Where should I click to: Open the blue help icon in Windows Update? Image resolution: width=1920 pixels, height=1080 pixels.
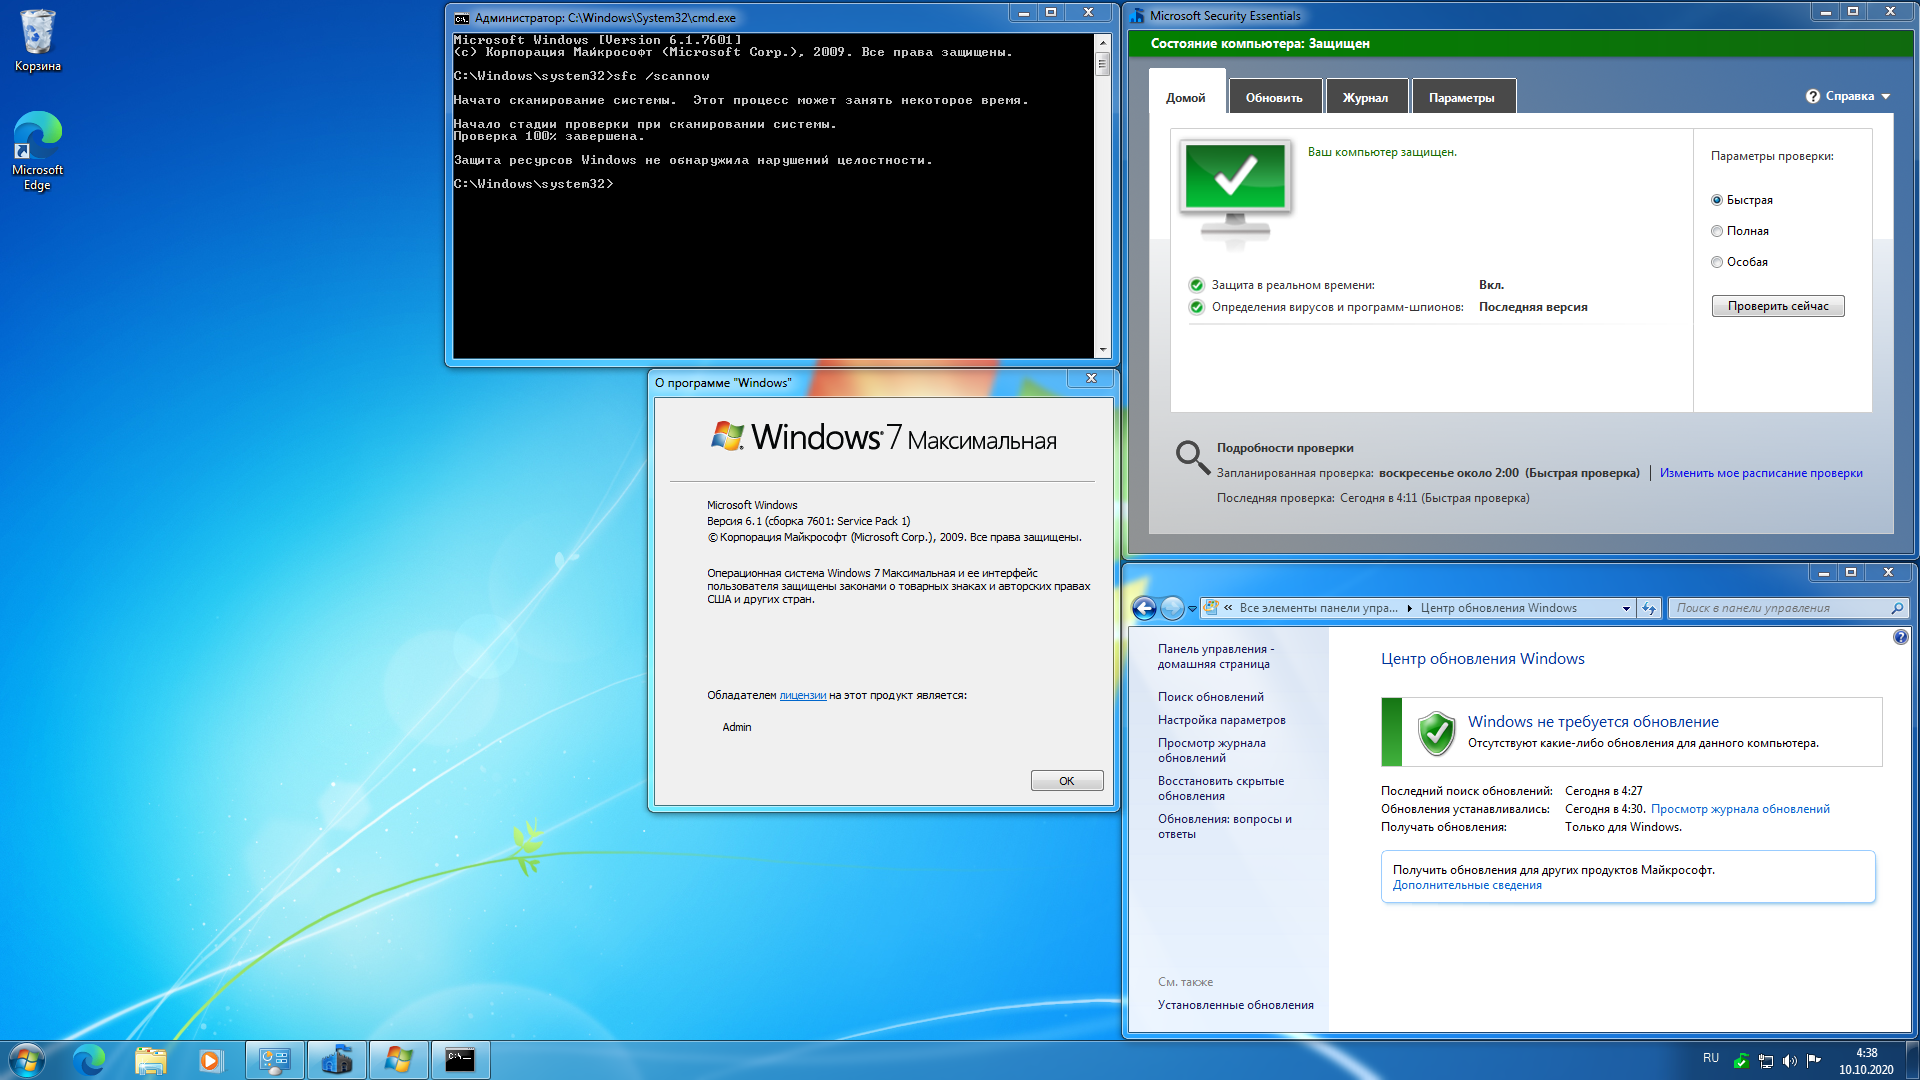click(1900, 637)
